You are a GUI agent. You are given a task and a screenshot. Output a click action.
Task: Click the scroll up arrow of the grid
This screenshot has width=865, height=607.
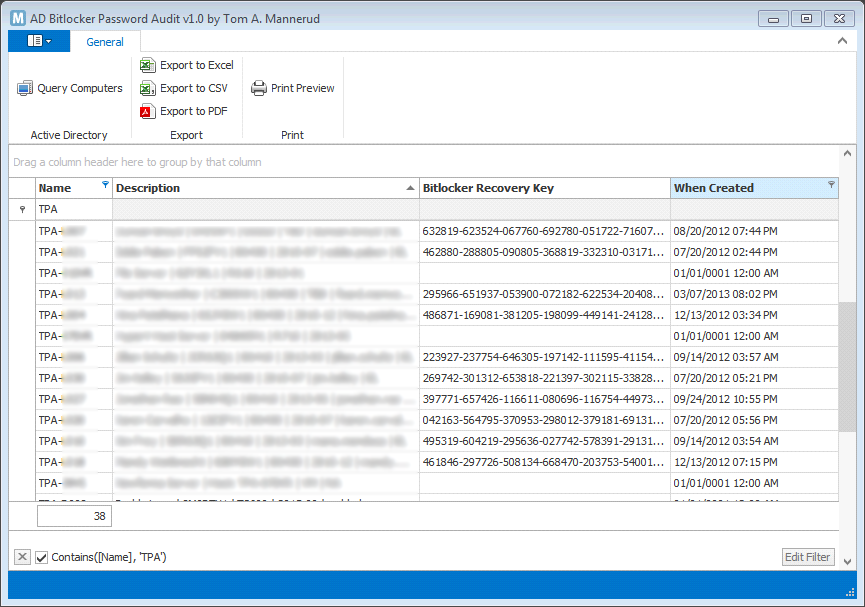847,154
